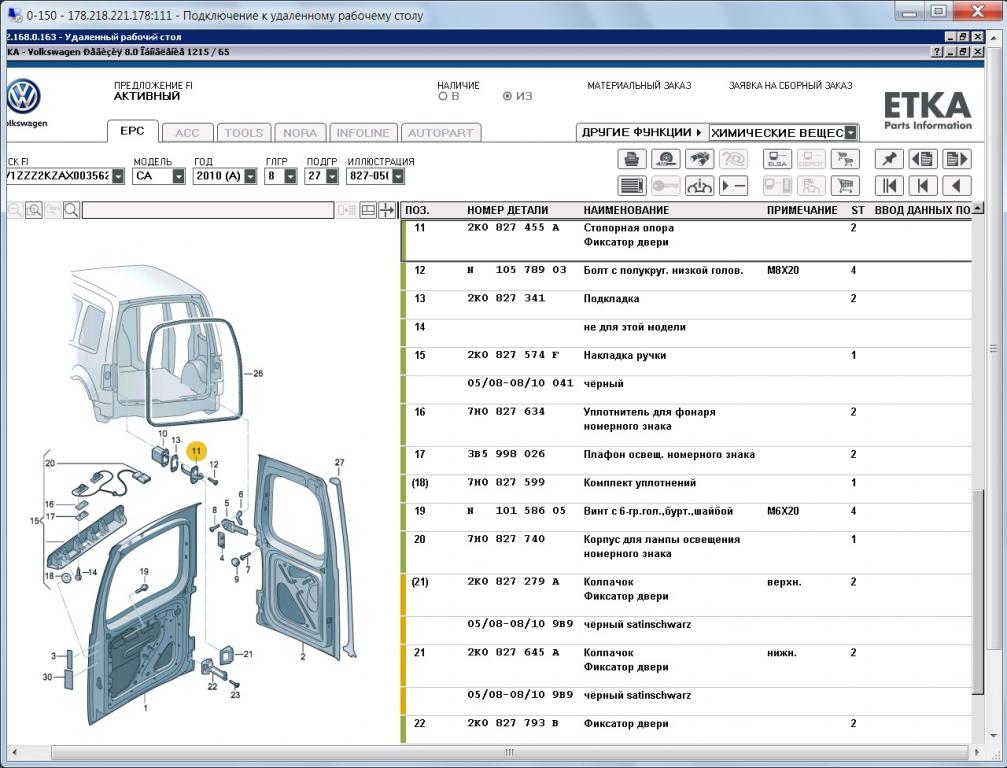Open the МОДЕЛЬ dropdown showing CA

pyautogui.click(x=179, y=176)
